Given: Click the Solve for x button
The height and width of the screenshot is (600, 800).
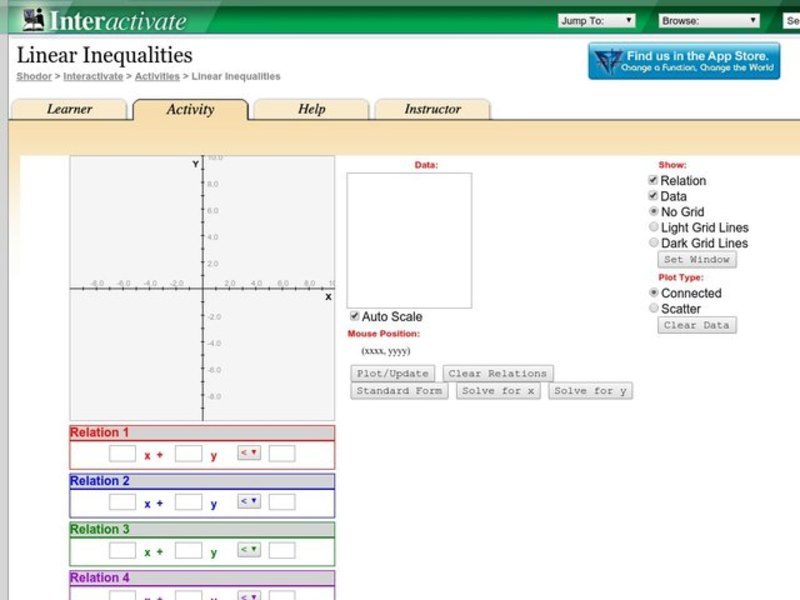Looking at the screenshot, I should [x=497, y=391].
